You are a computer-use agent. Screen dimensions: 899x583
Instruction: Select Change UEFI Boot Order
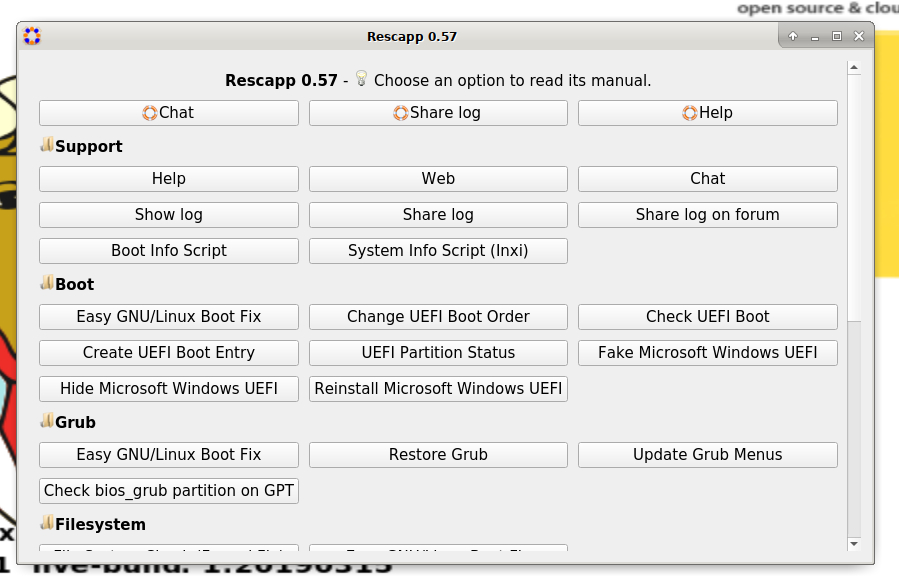point(438,317)
